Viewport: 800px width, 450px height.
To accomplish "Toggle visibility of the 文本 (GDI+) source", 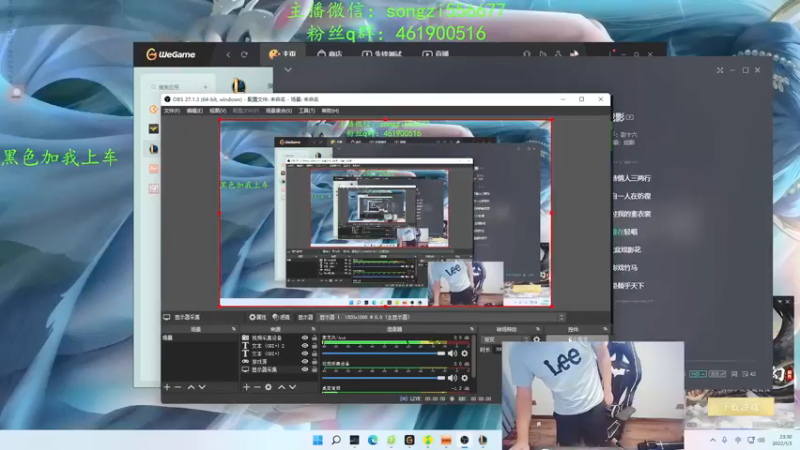I will point(305,353).
